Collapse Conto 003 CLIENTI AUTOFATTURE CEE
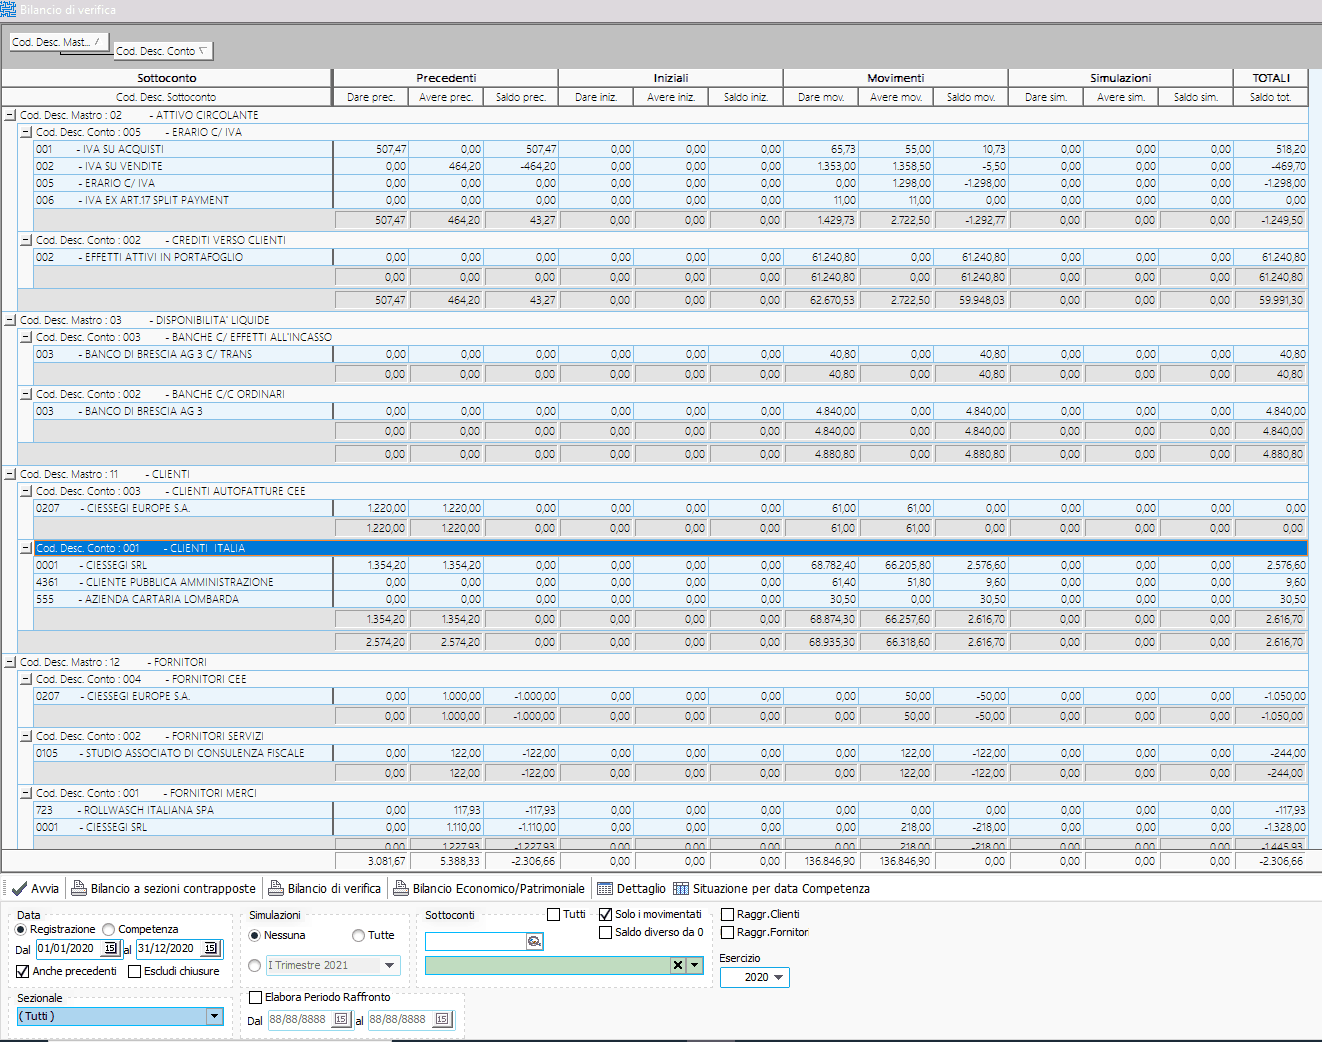 tap(26, 491)
